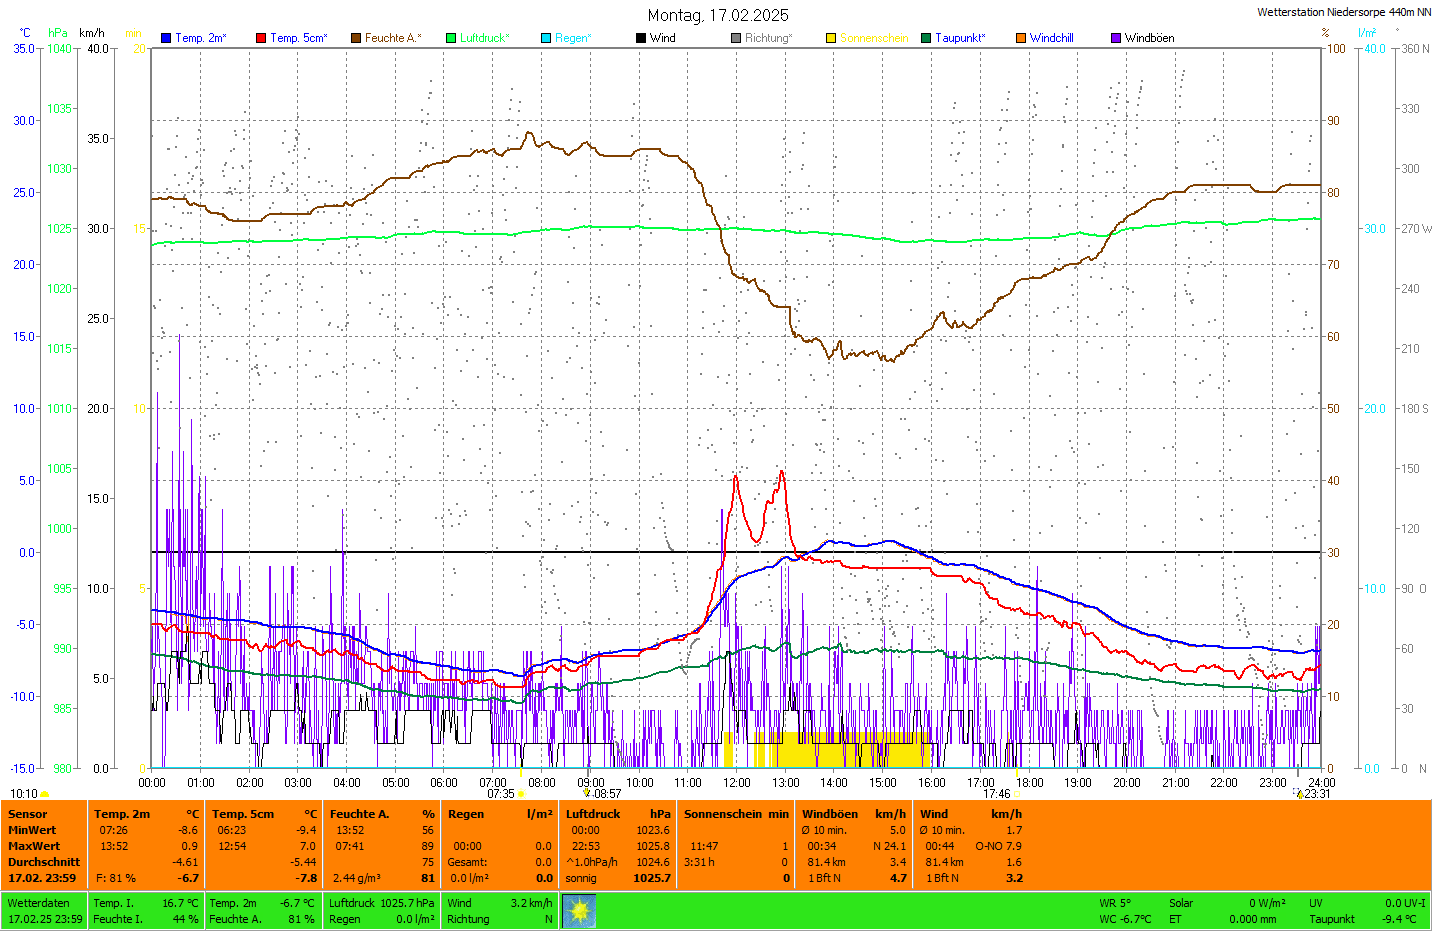
Task: Click the moonrise marker at 23:31
Action: pos(1300,794)
